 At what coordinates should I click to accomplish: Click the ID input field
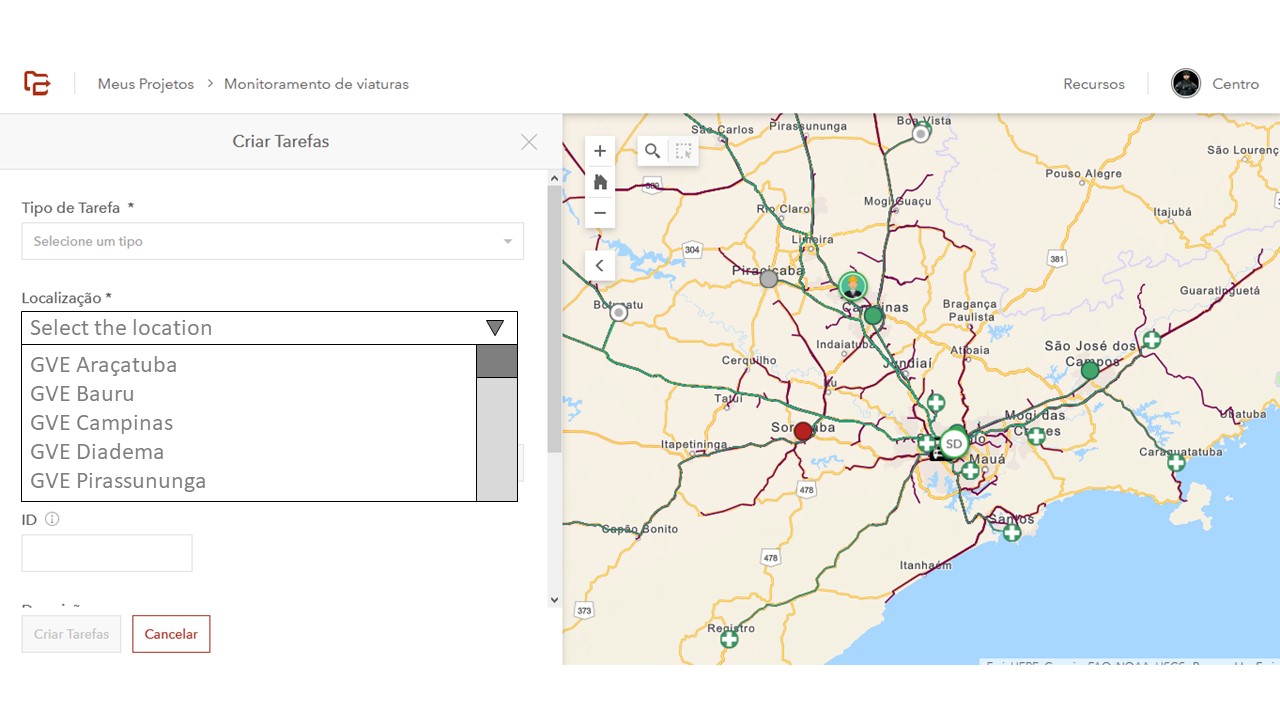(x=107, y=553)
